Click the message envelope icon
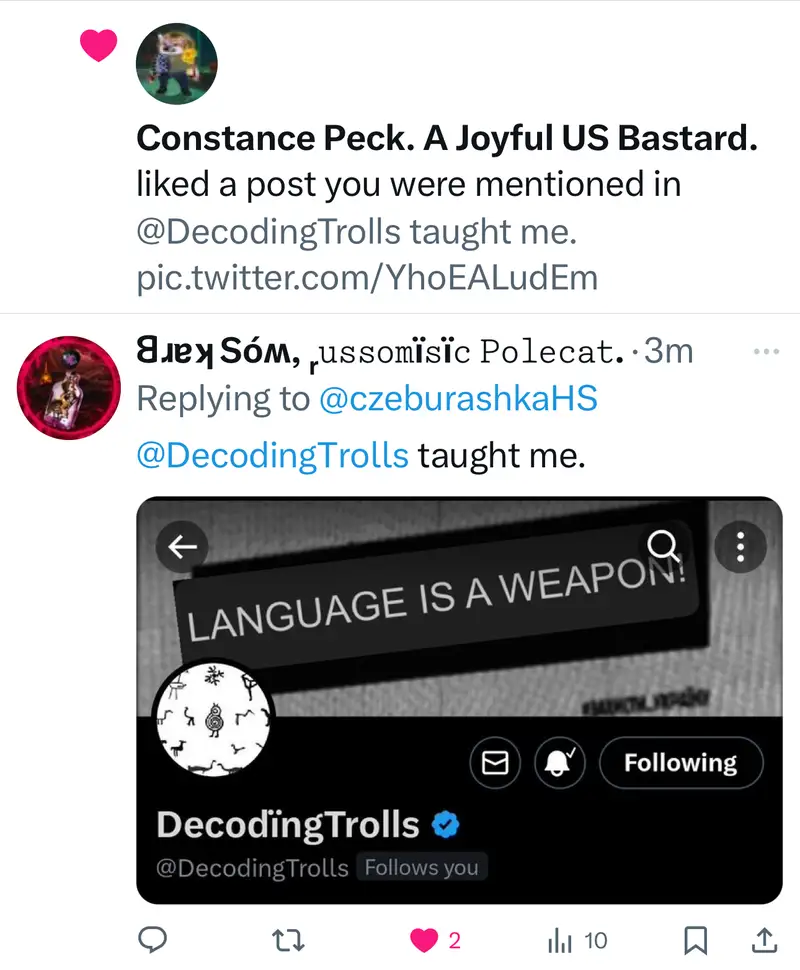800x970 pixels. [496, 764]
